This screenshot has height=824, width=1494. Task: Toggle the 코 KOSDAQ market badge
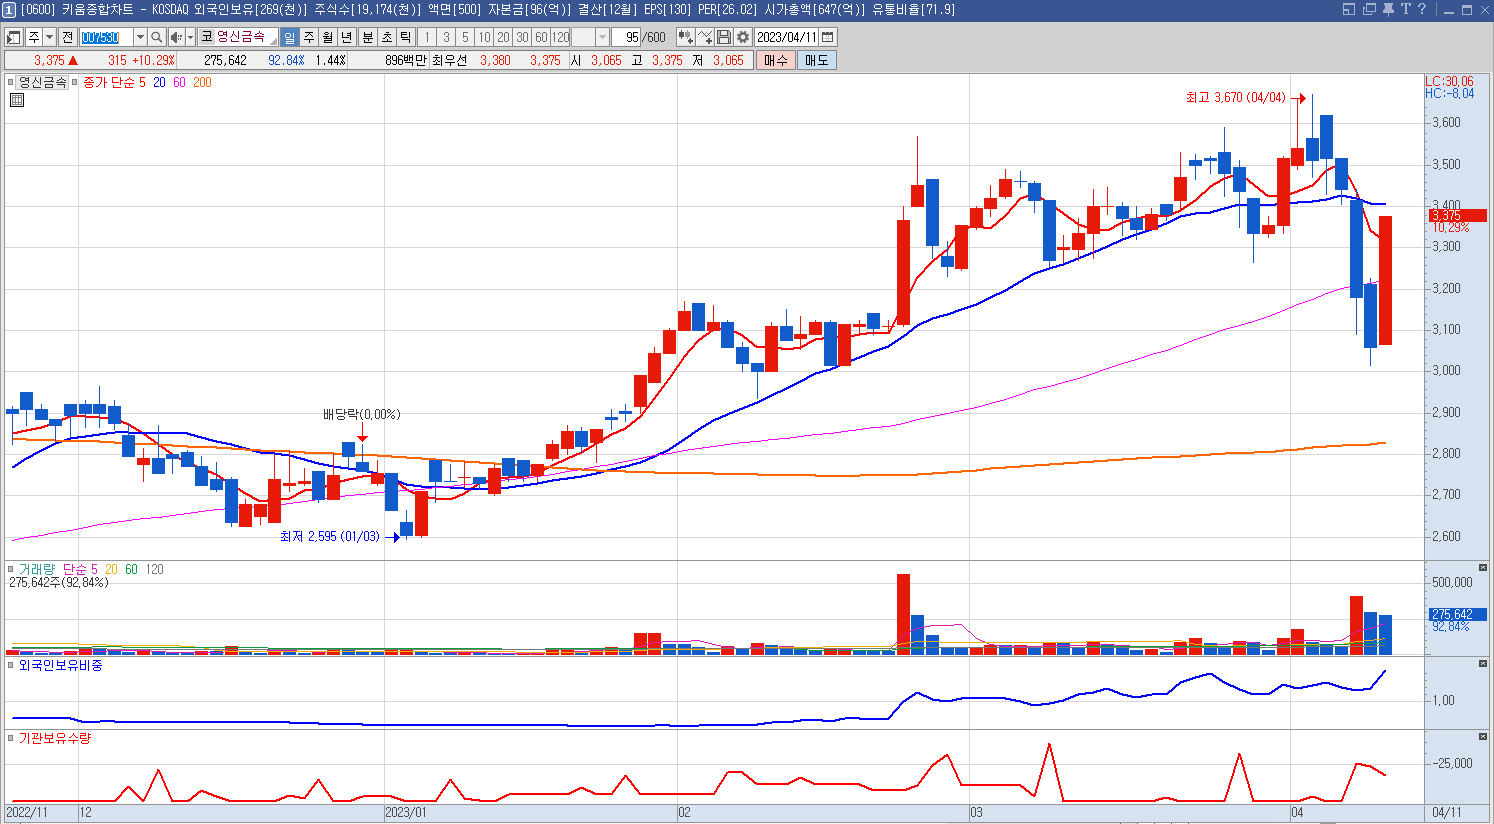(207, 37)
